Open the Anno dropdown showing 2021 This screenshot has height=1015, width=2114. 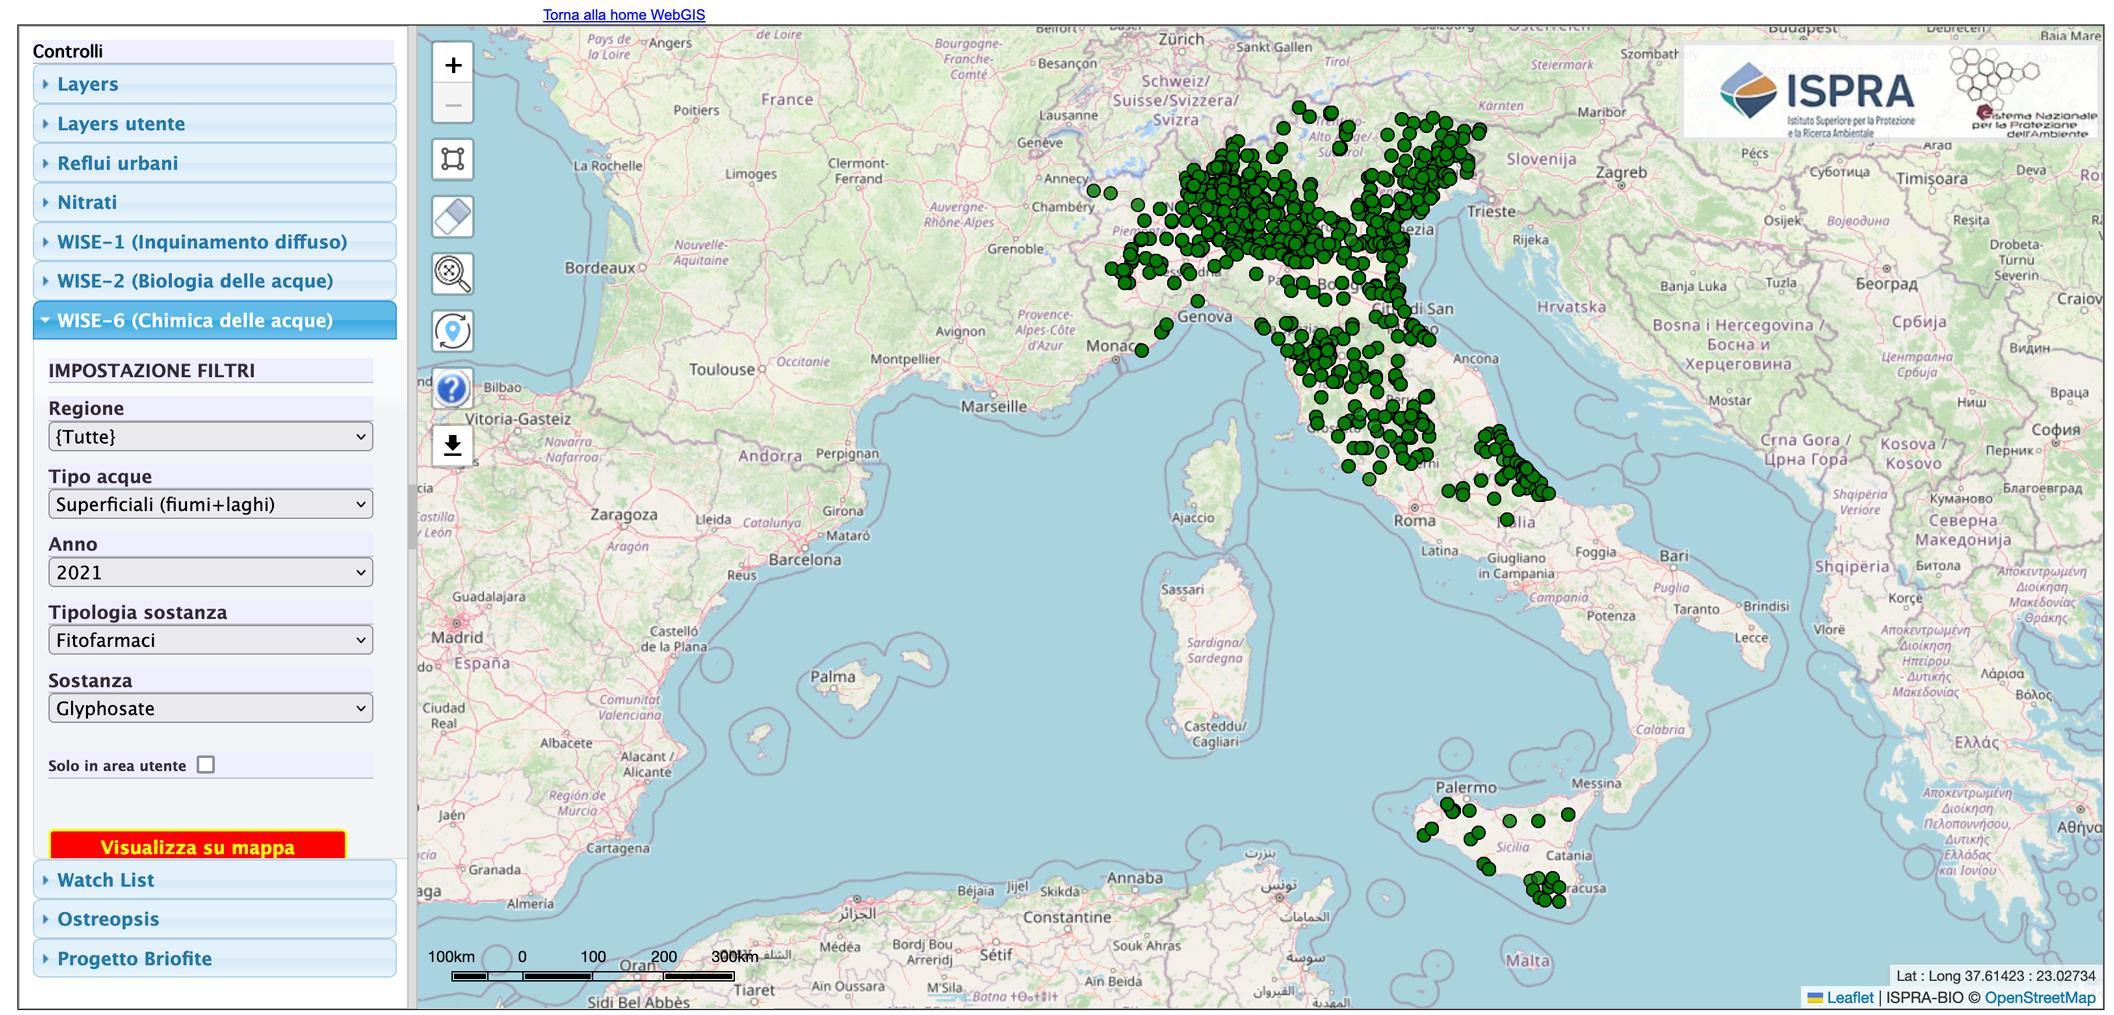(210, 573)
